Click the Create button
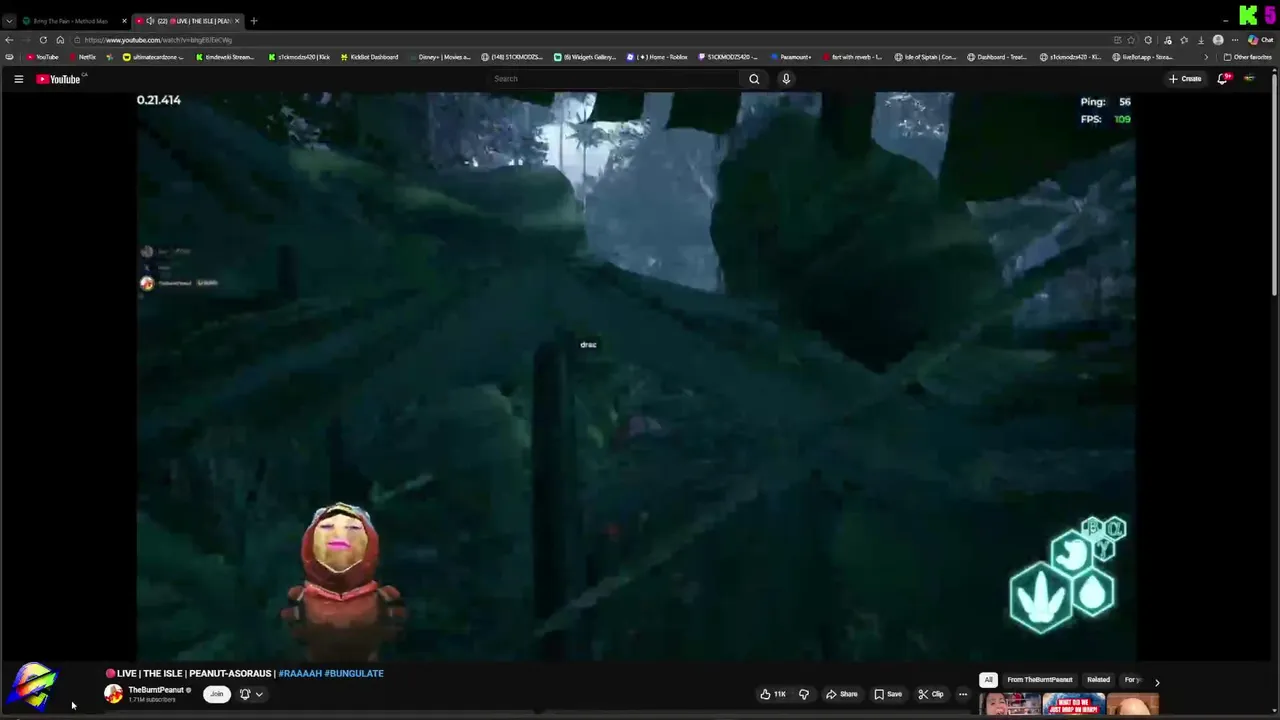The height and width of the screenshot is (720, 1280). click(x=1186, y=79)
